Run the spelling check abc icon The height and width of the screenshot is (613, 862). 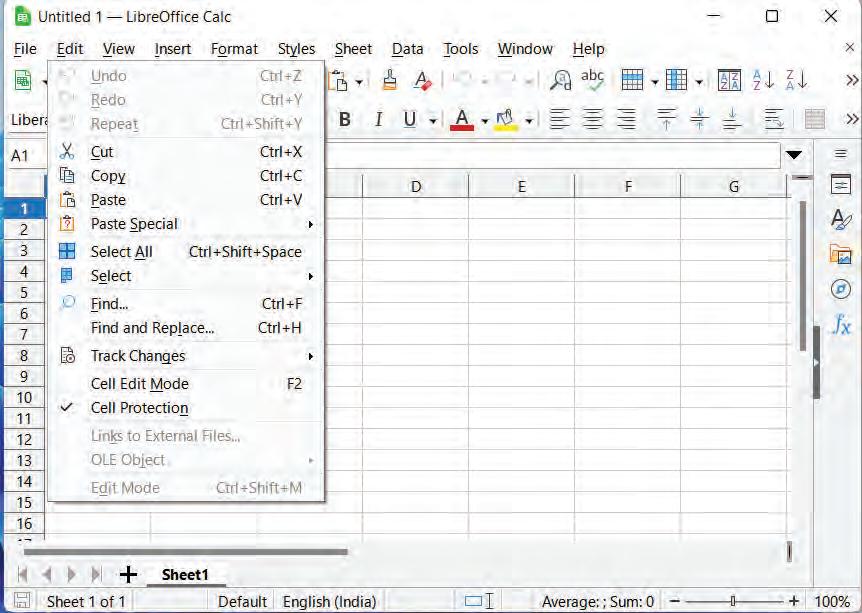point(592,80)
